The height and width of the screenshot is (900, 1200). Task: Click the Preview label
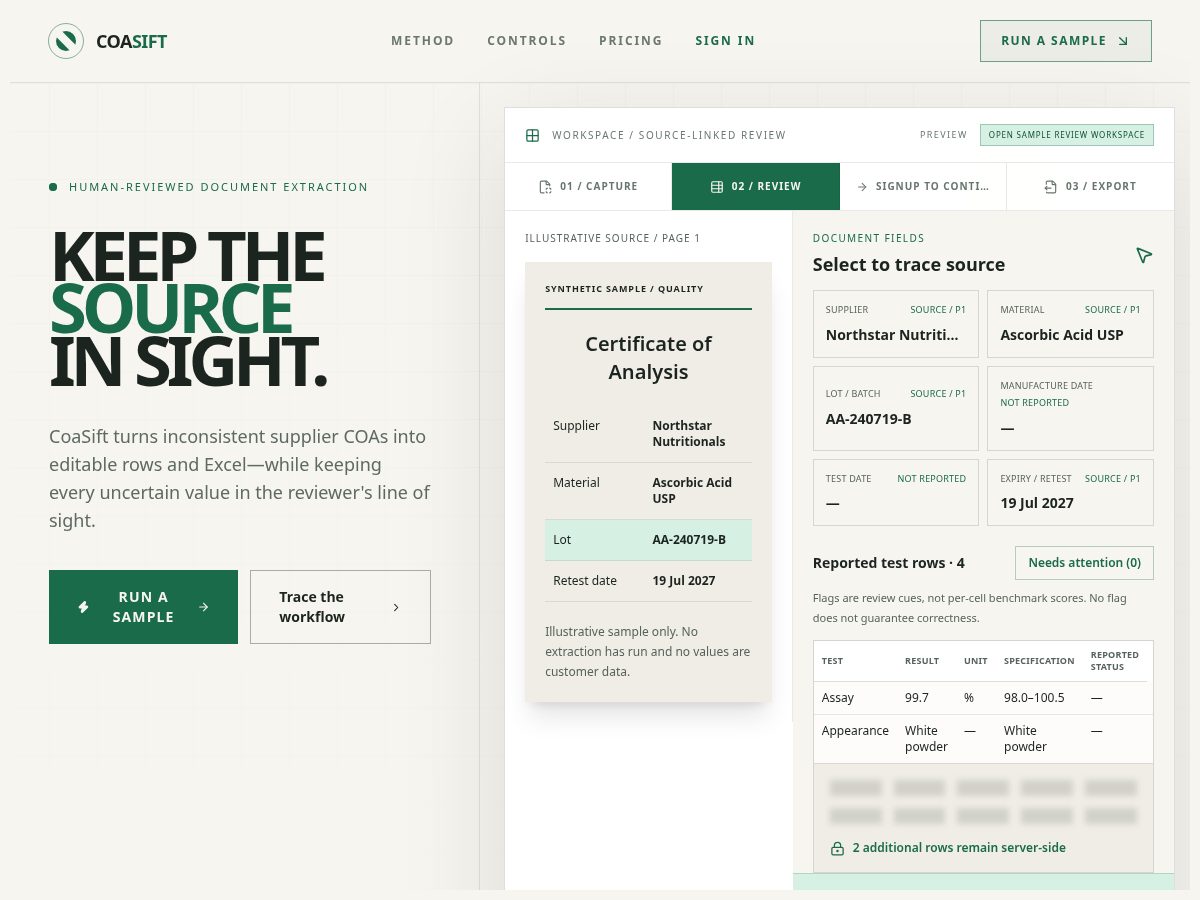coord(943,135)
